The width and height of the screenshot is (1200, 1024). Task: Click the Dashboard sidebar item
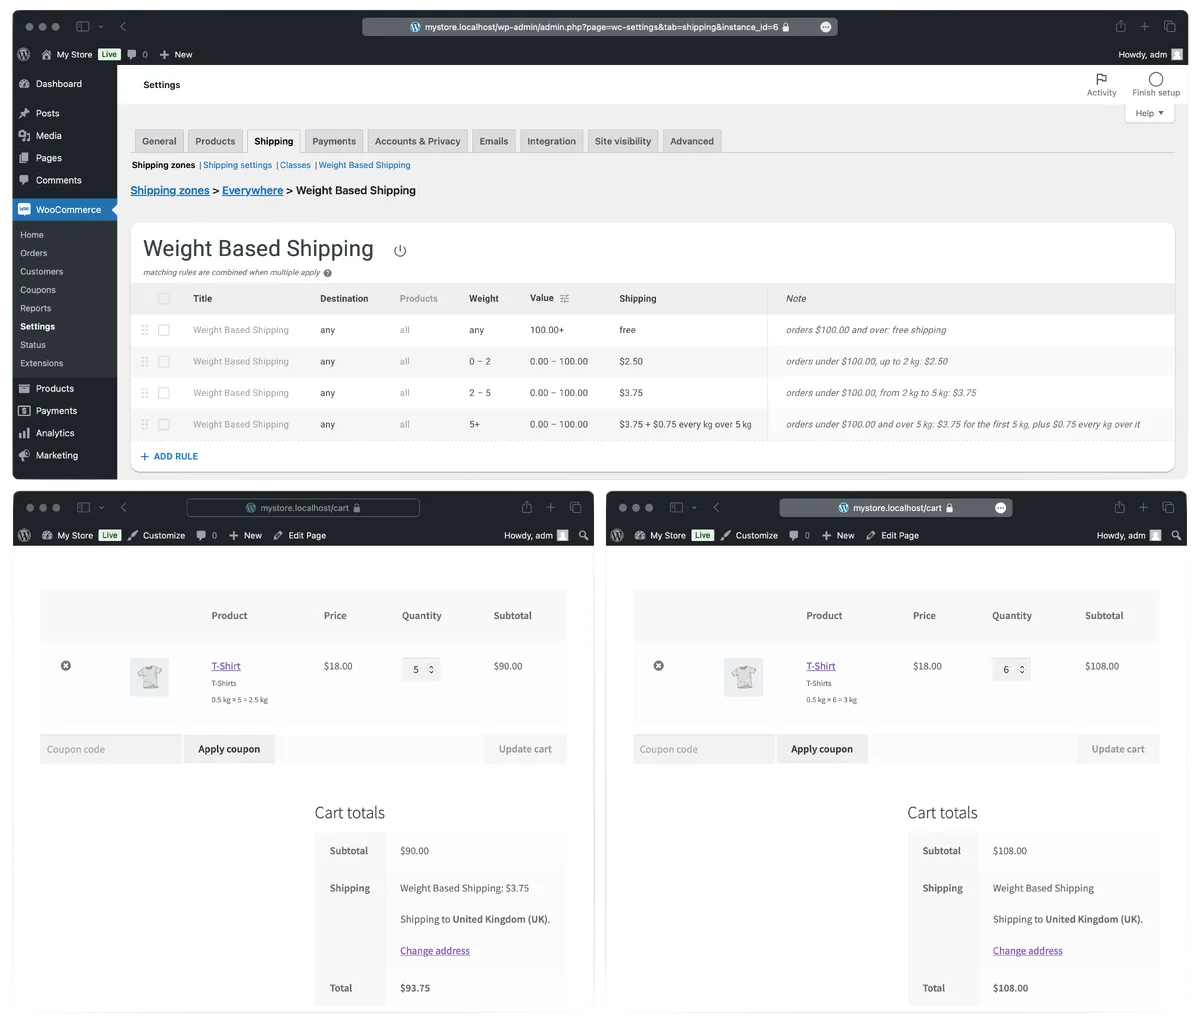tap(59, 84)
